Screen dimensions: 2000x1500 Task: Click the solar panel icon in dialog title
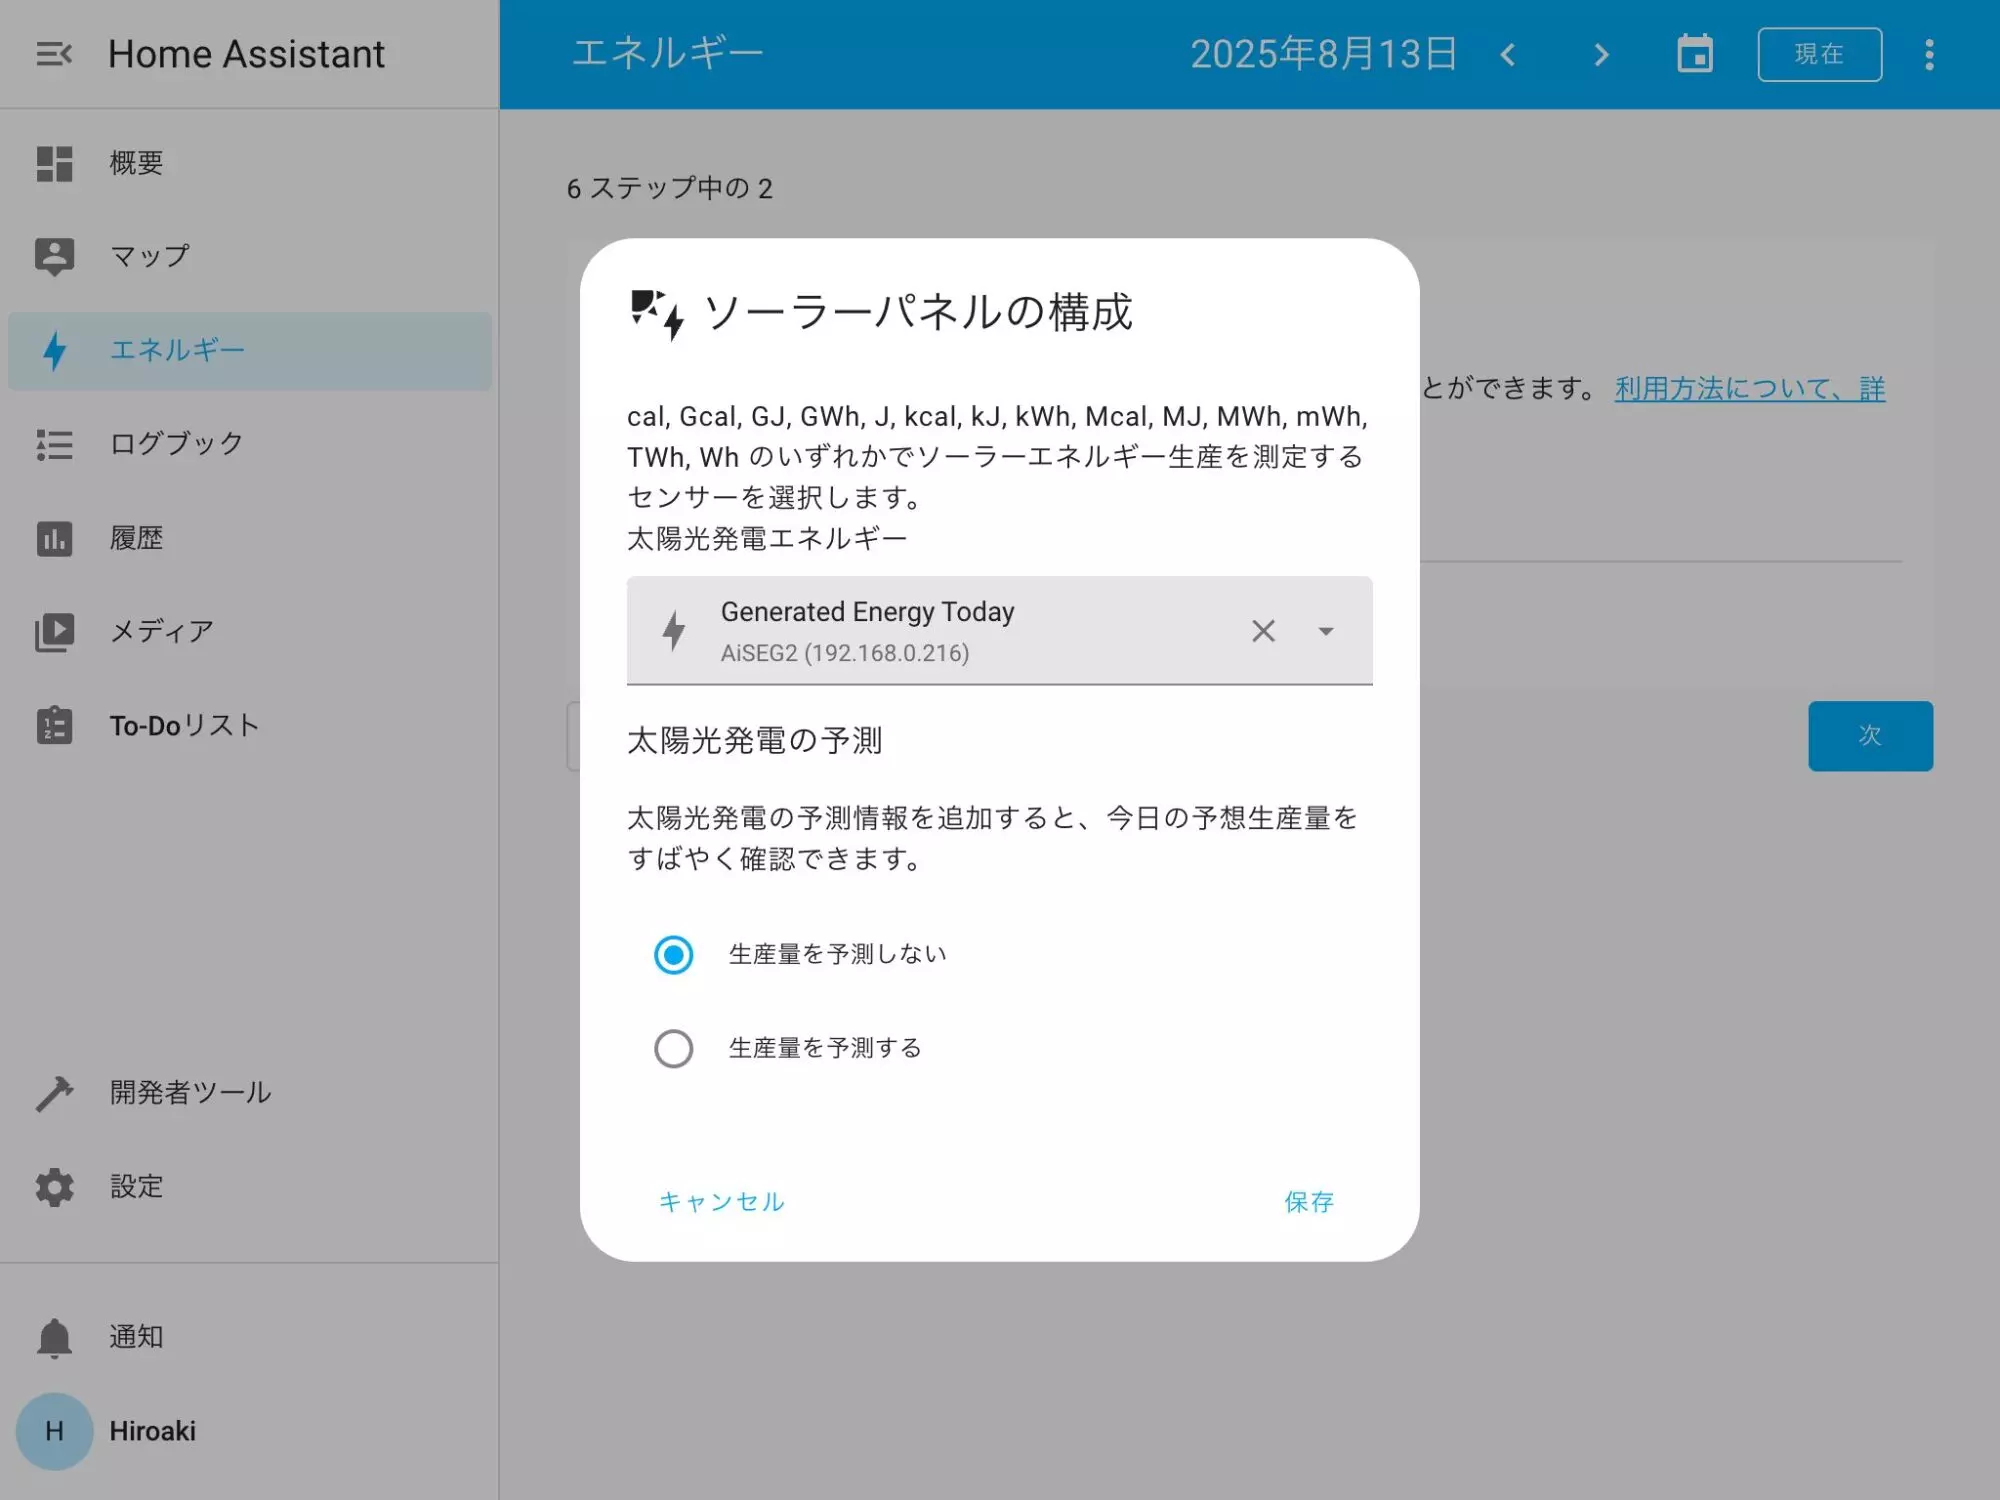click(657, 315)
